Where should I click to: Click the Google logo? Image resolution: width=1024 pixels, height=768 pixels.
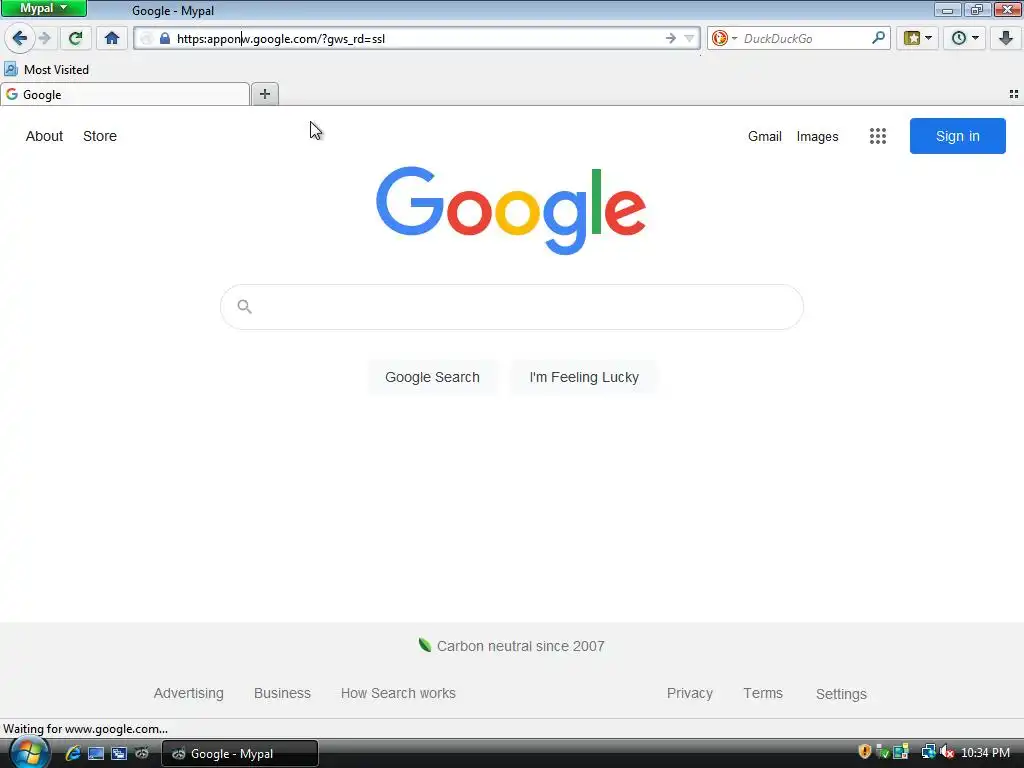[x=511, y=210]
